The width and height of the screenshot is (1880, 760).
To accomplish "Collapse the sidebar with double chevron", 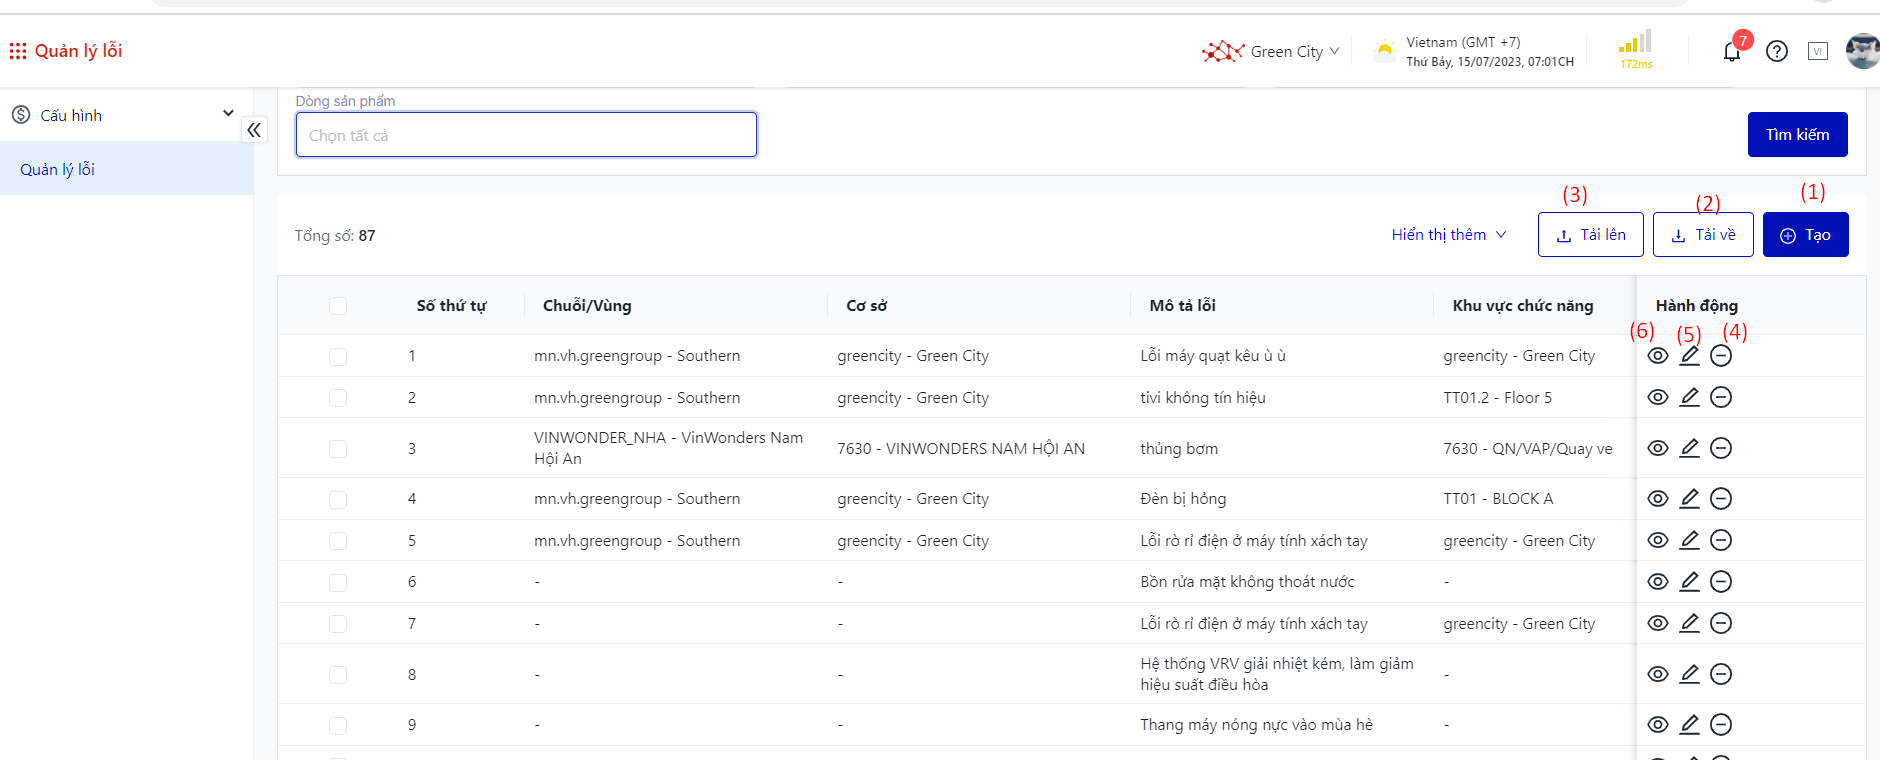I will [254, 130].
